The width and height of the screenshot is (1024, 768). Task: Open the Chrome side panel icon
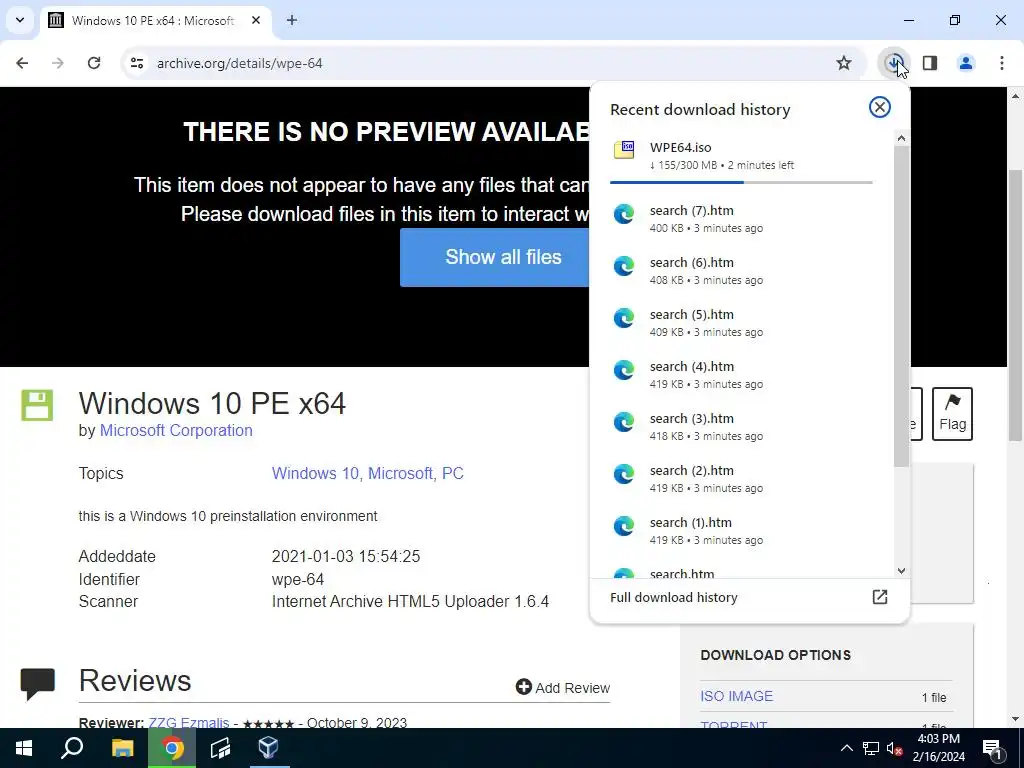(930, 63)
